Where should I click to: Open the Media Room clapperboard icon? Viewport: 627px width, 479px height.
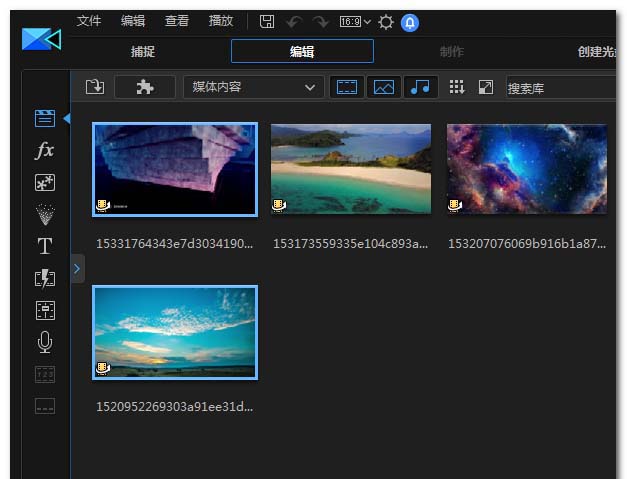click(45, 118)
